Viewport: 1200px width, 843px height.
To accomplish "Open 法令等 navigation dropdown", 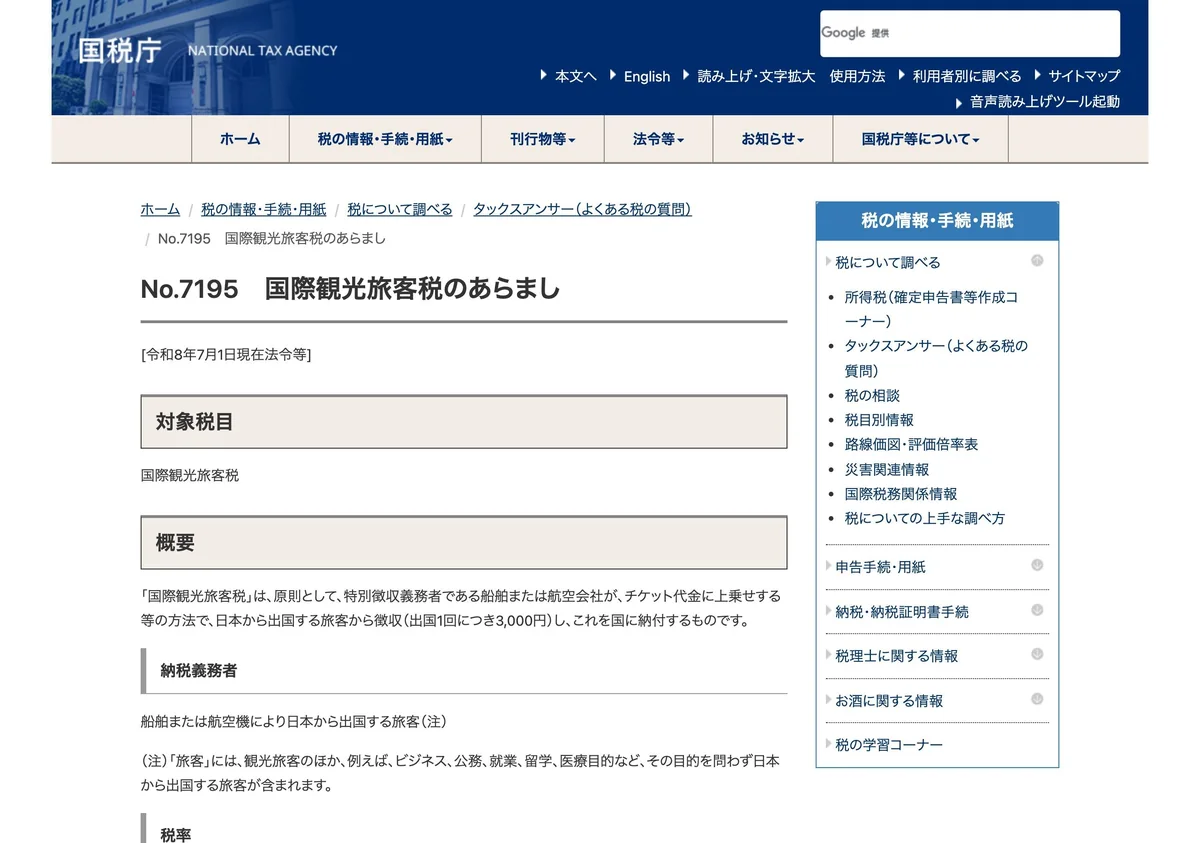I will point(658,139).
